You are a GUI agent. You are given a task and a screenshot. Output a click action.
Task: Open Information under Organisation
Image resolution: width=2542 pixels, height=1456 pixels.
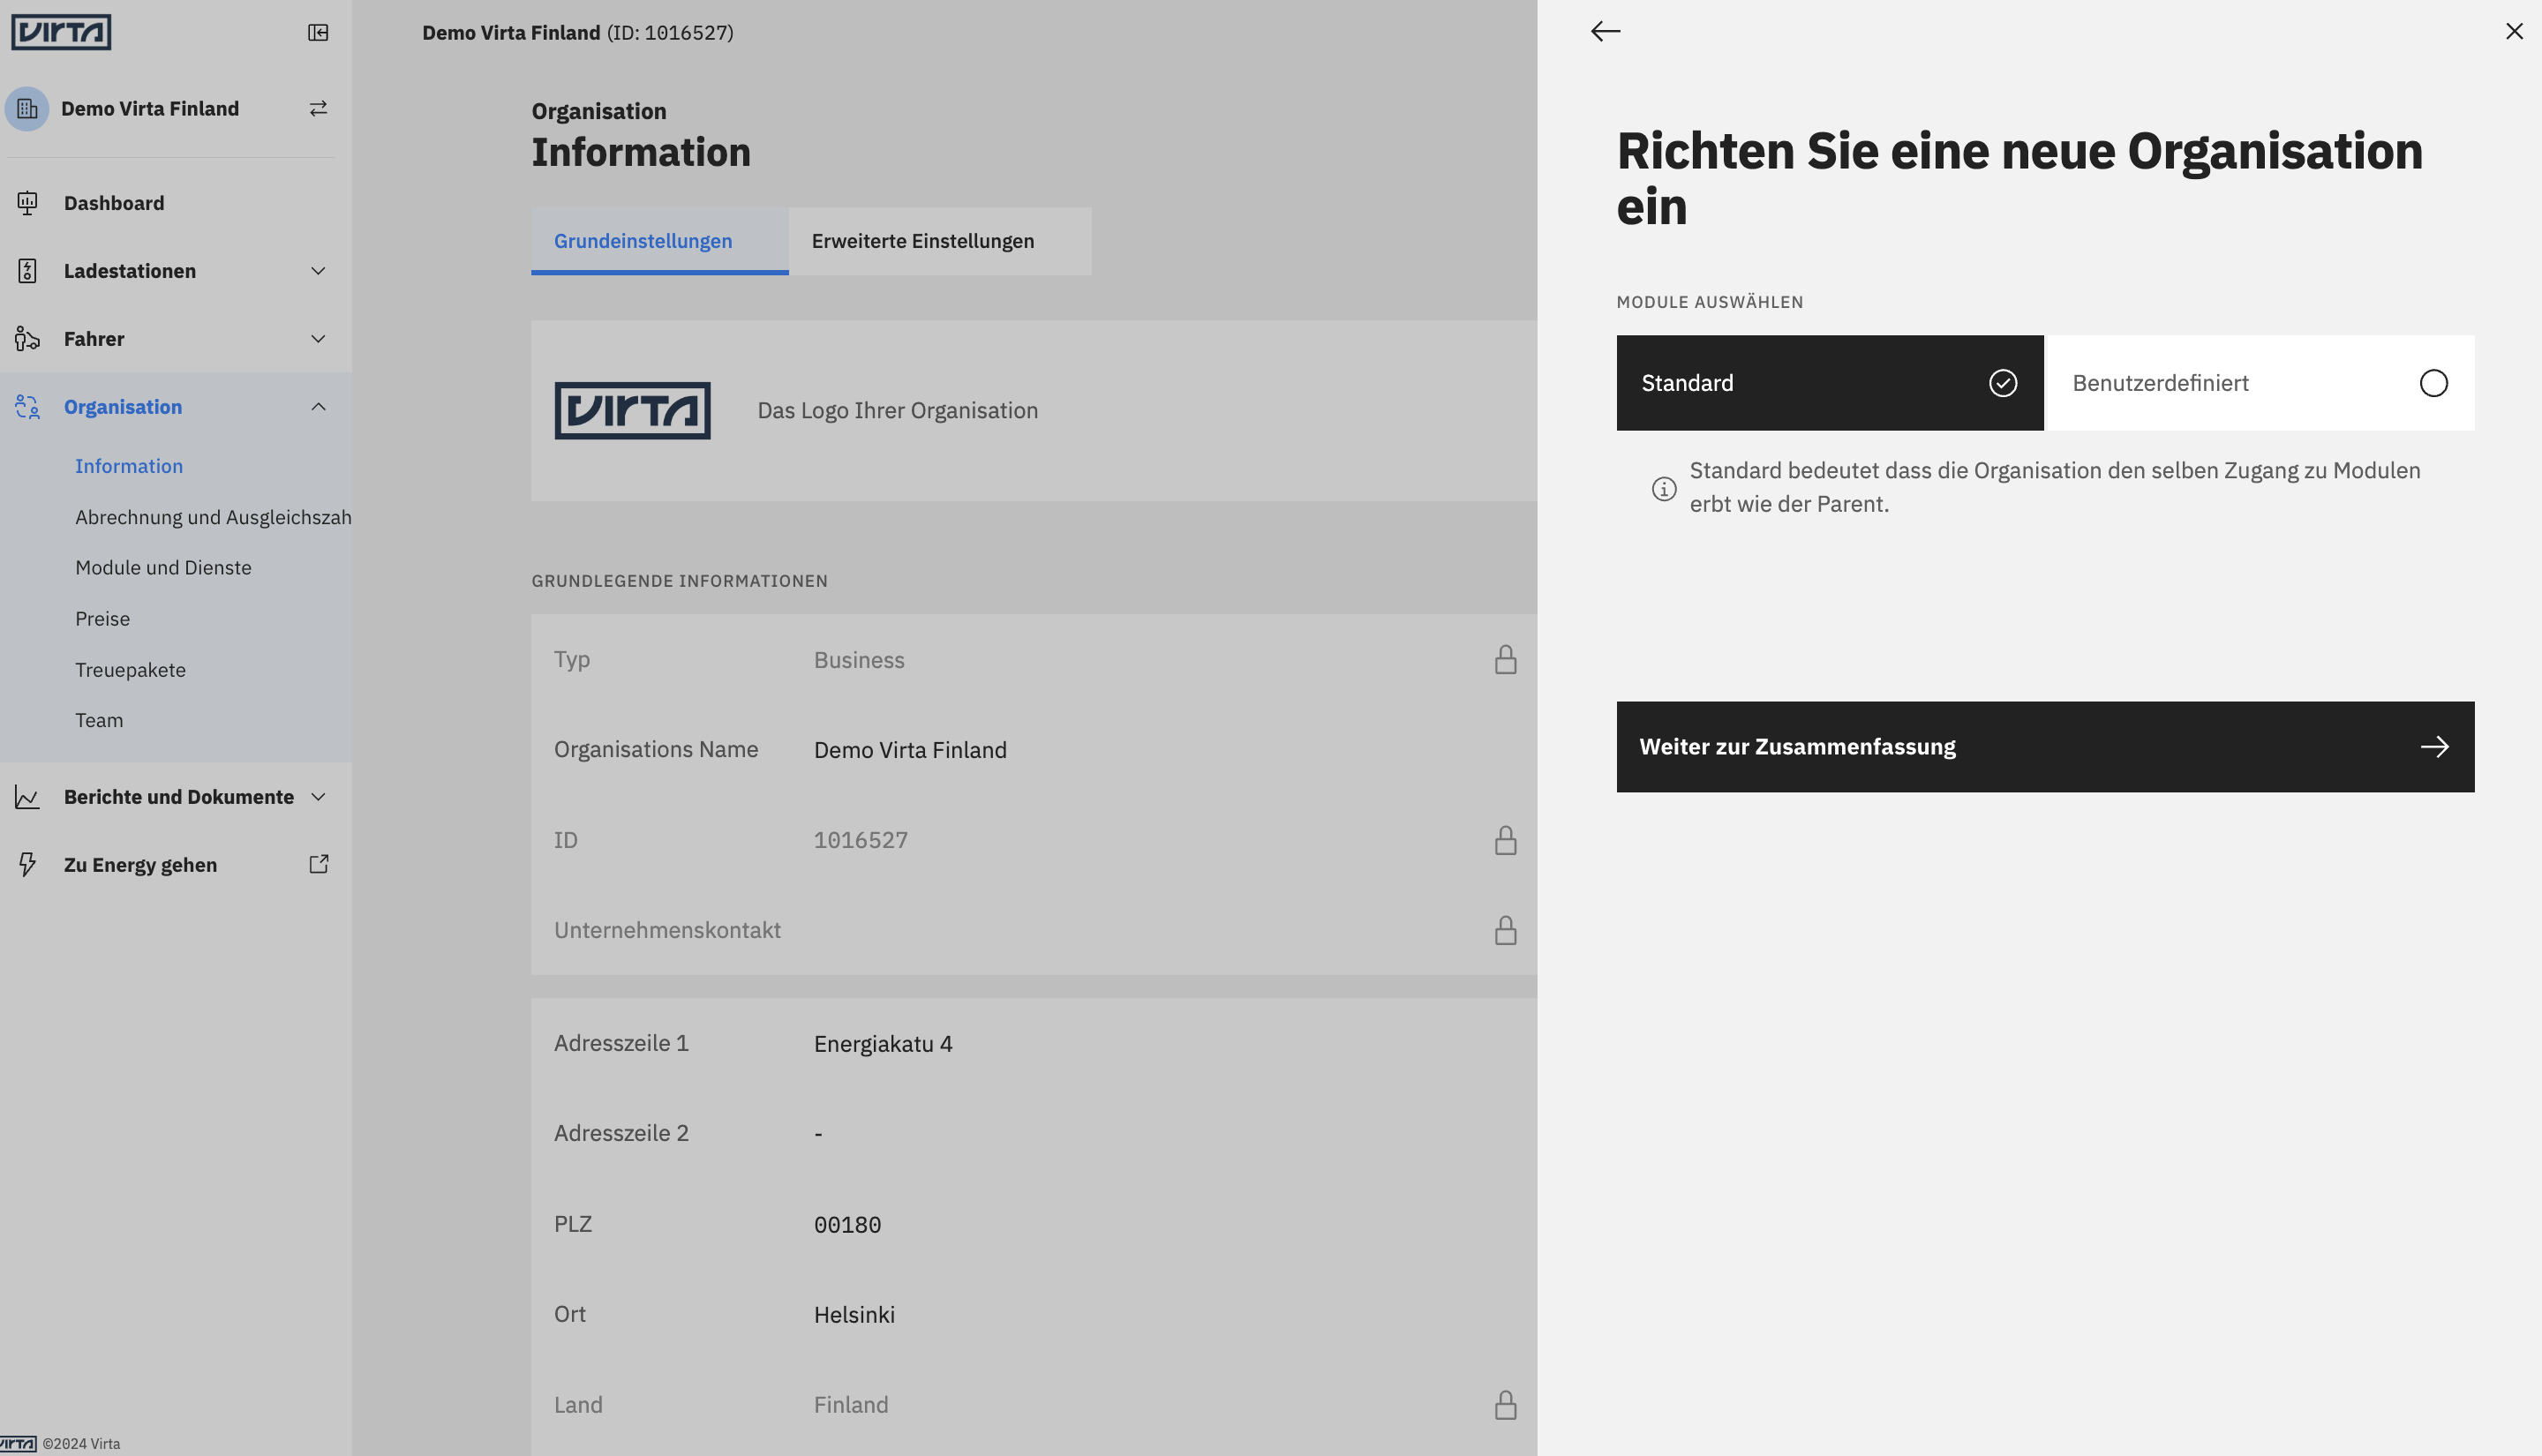pyautogui.click(x=129, y=466)
